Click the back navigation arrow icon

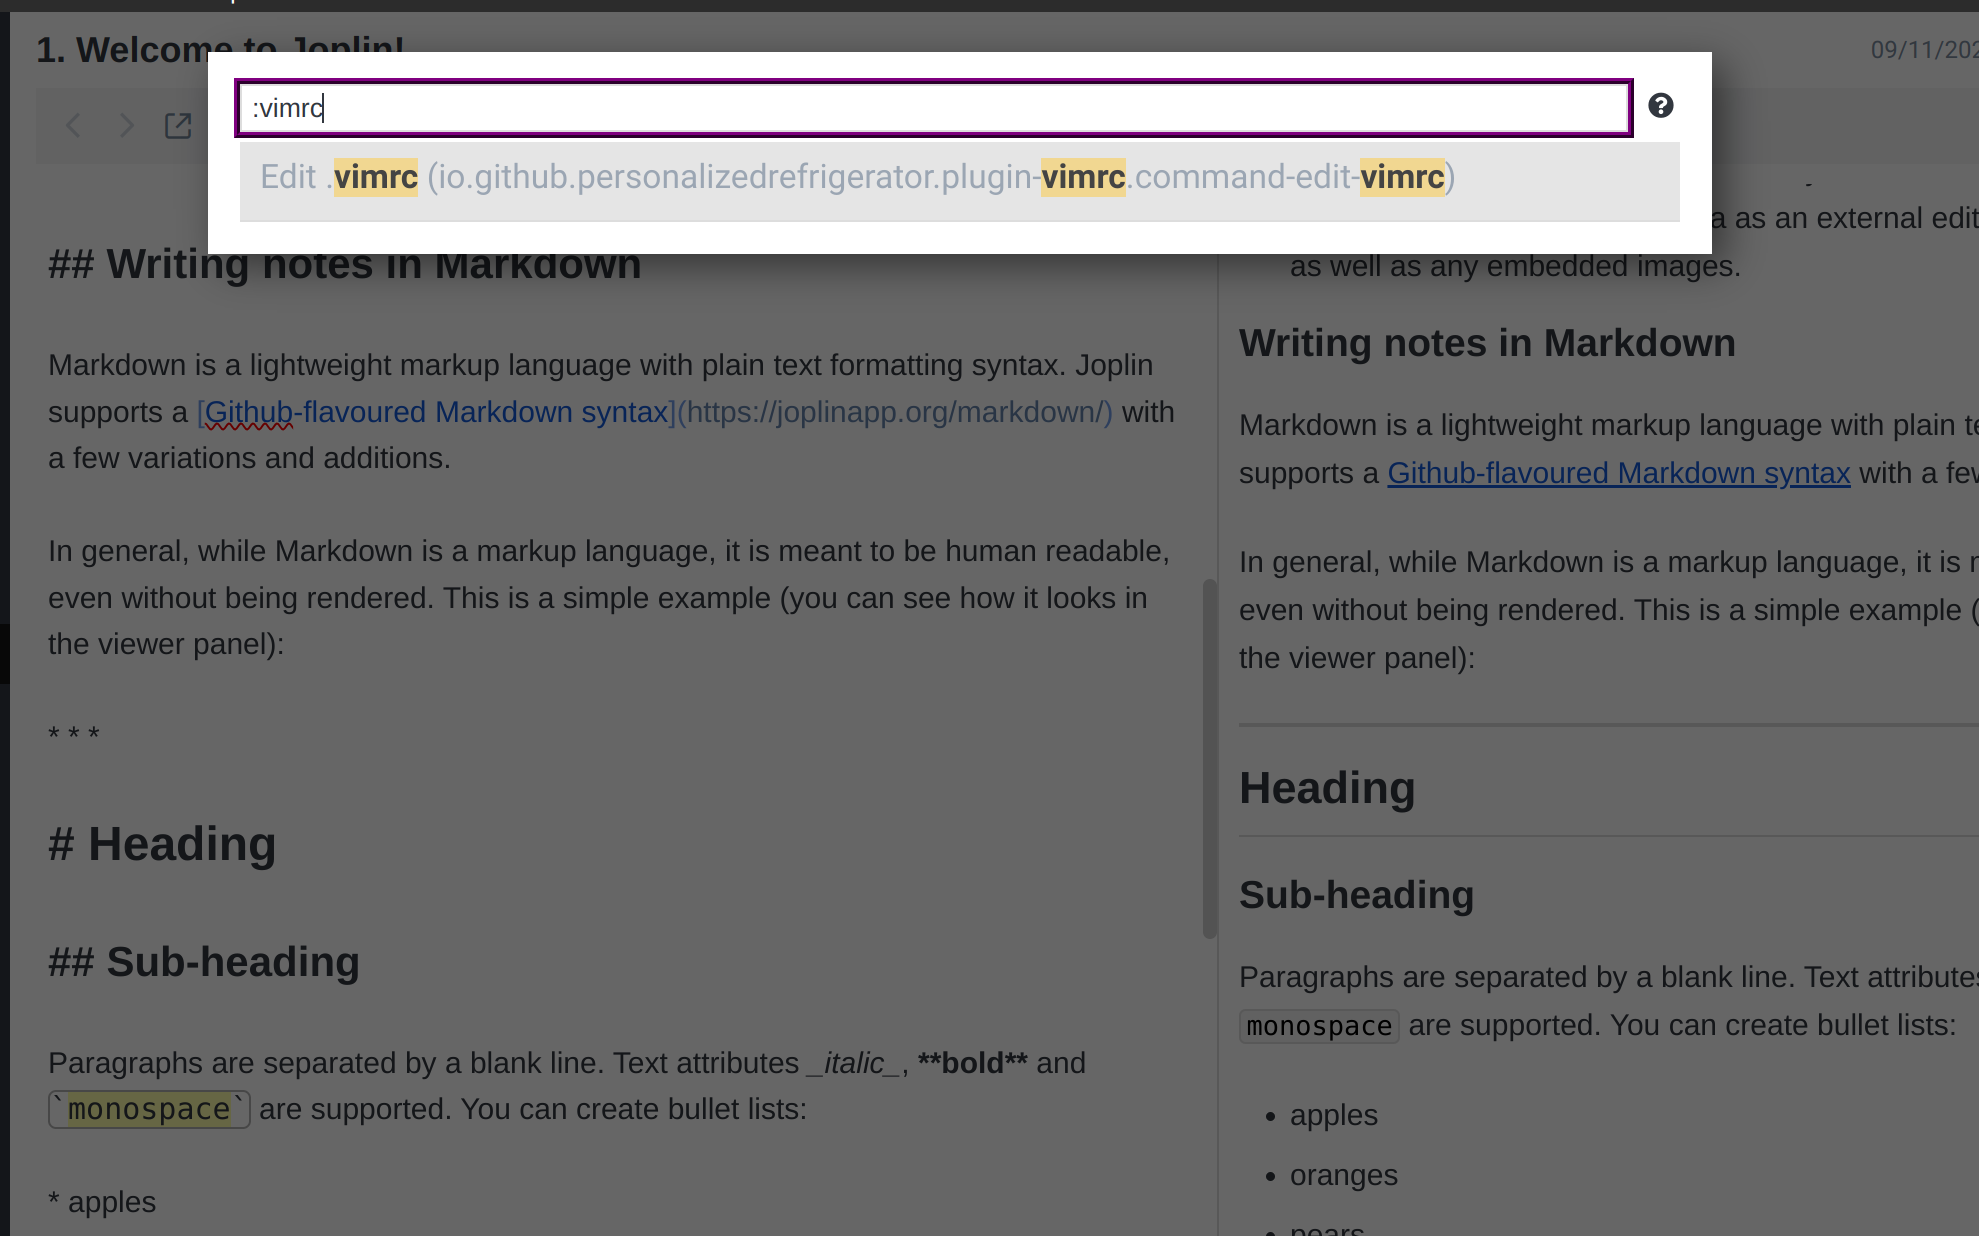tap(73, 126)
